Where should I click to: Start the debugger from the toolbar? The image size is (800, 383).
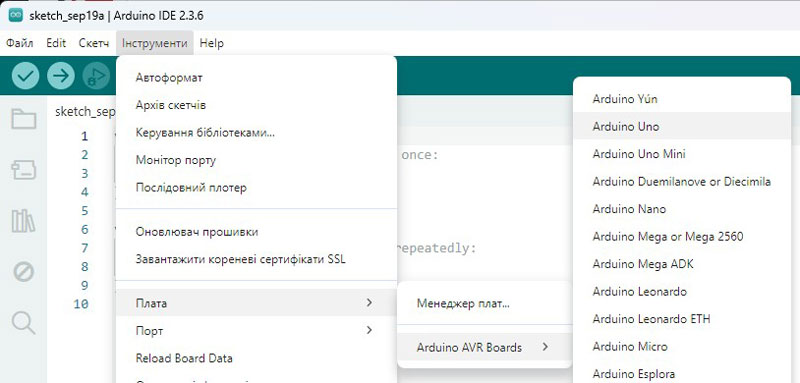pos(96,76)
